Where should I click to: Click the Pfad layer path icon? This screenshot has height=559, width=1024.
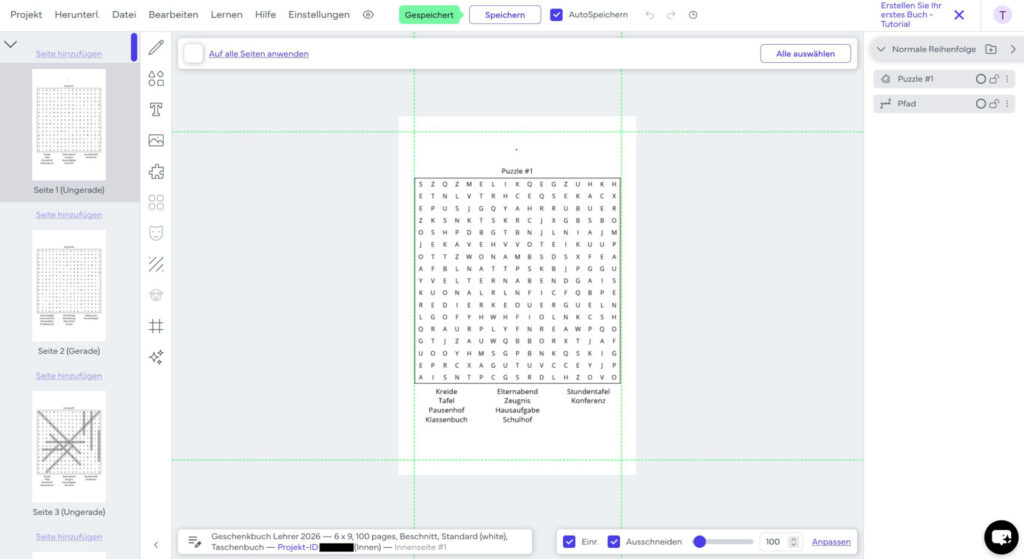coord(886,104)
